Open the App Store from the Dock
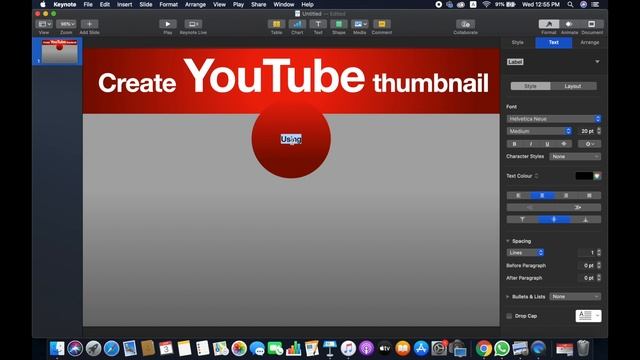This screenshot has height=360, width=640. (x=420, y=349)
